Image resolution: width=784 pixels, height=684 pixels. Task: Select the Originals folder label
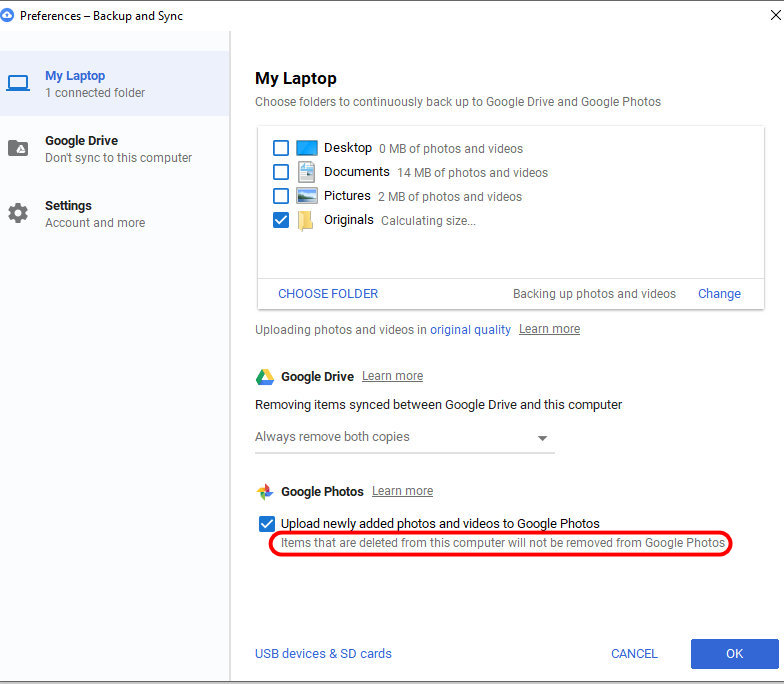click(348, 220)
